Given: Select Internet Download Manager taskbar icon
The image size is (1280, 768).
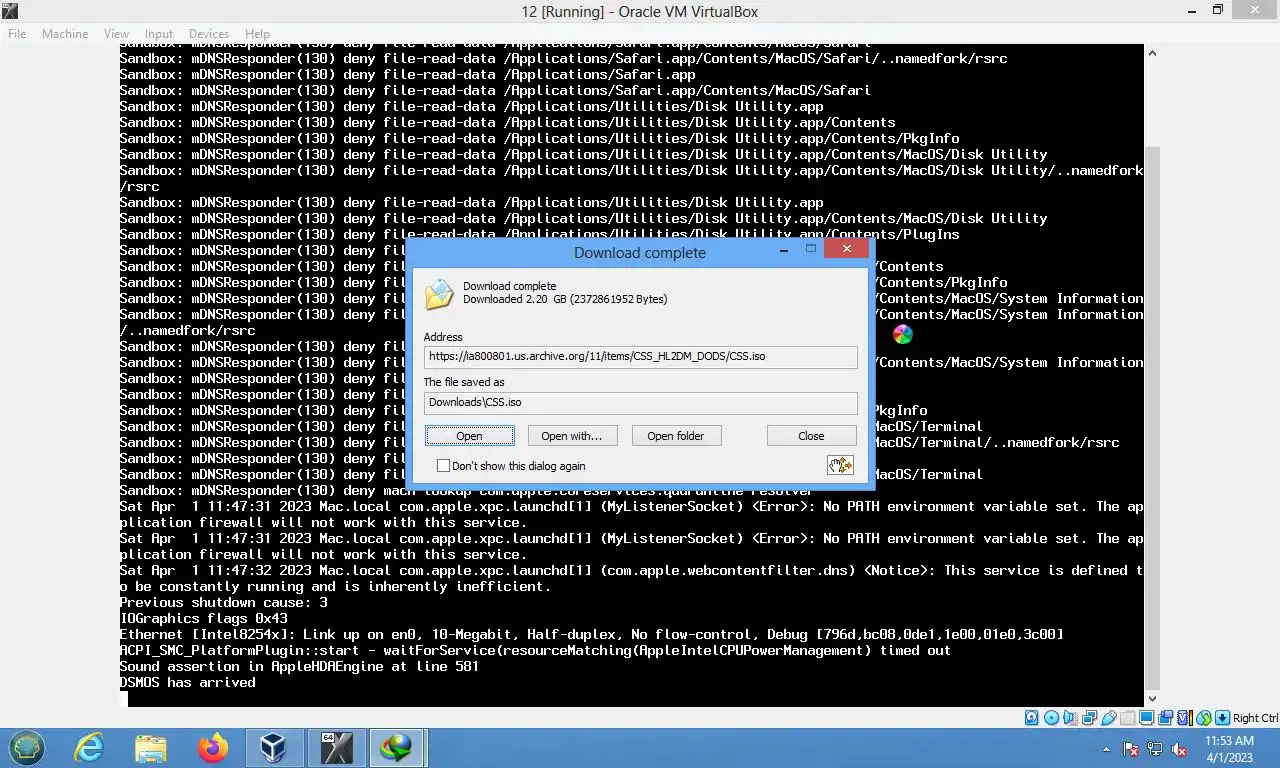Looking at the screenshot, I should [x=397, y=748].
